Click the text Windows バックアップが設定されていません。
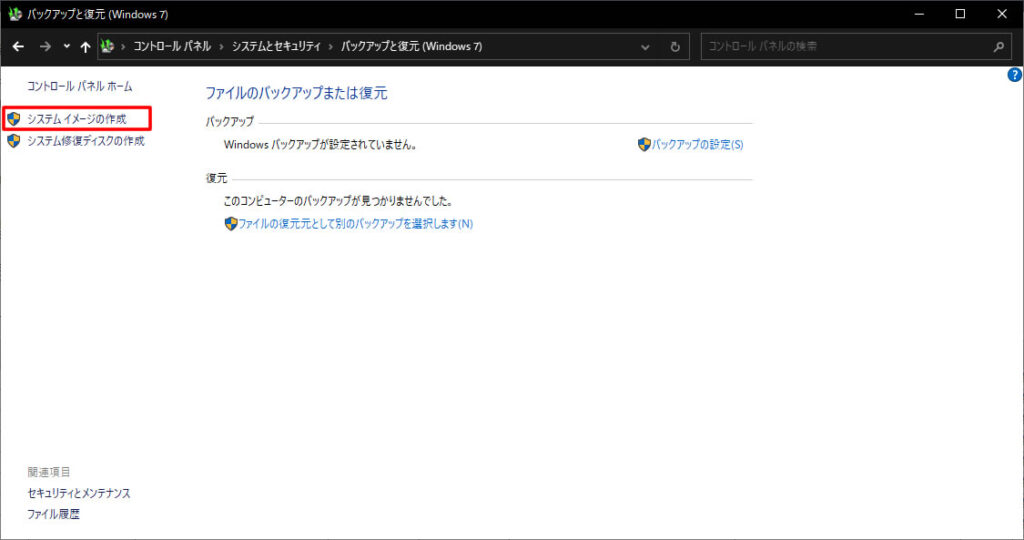Image resolution: width=1024 pixels, height=540 pixels. point(320,144)
